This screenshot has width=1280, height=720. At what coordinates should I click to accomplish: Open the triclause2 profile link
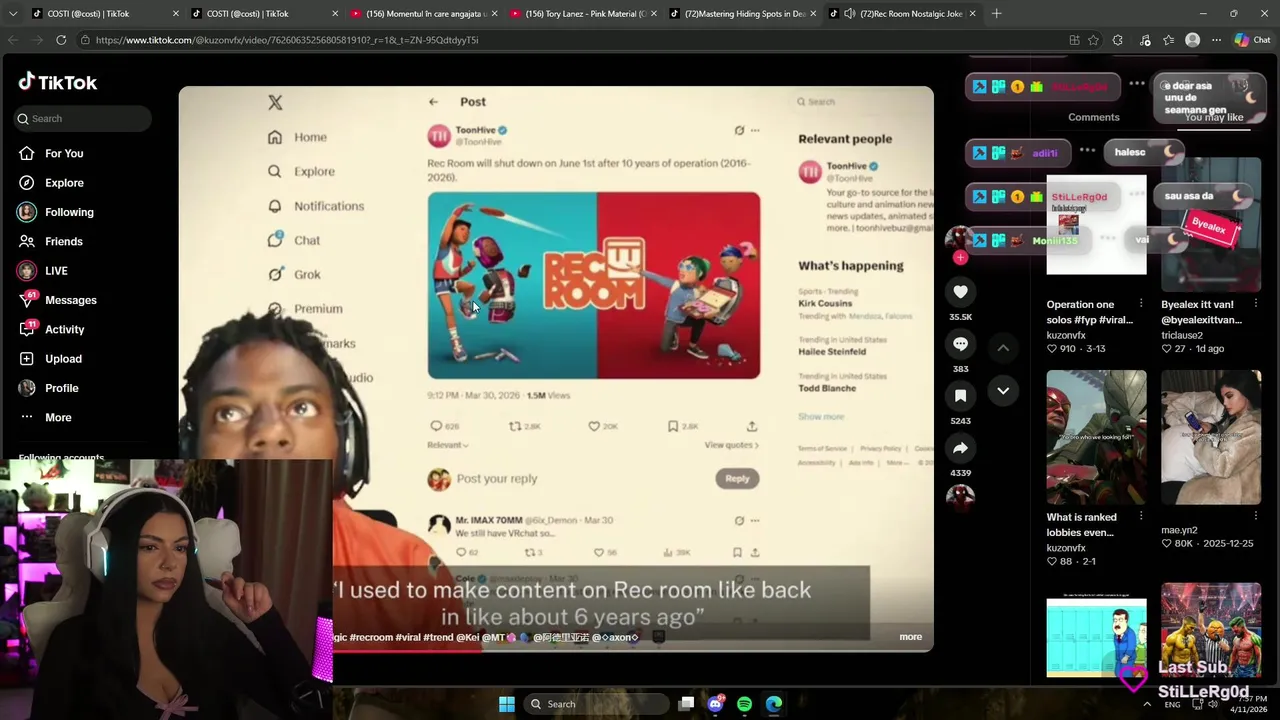click(x=1182, y=335)
